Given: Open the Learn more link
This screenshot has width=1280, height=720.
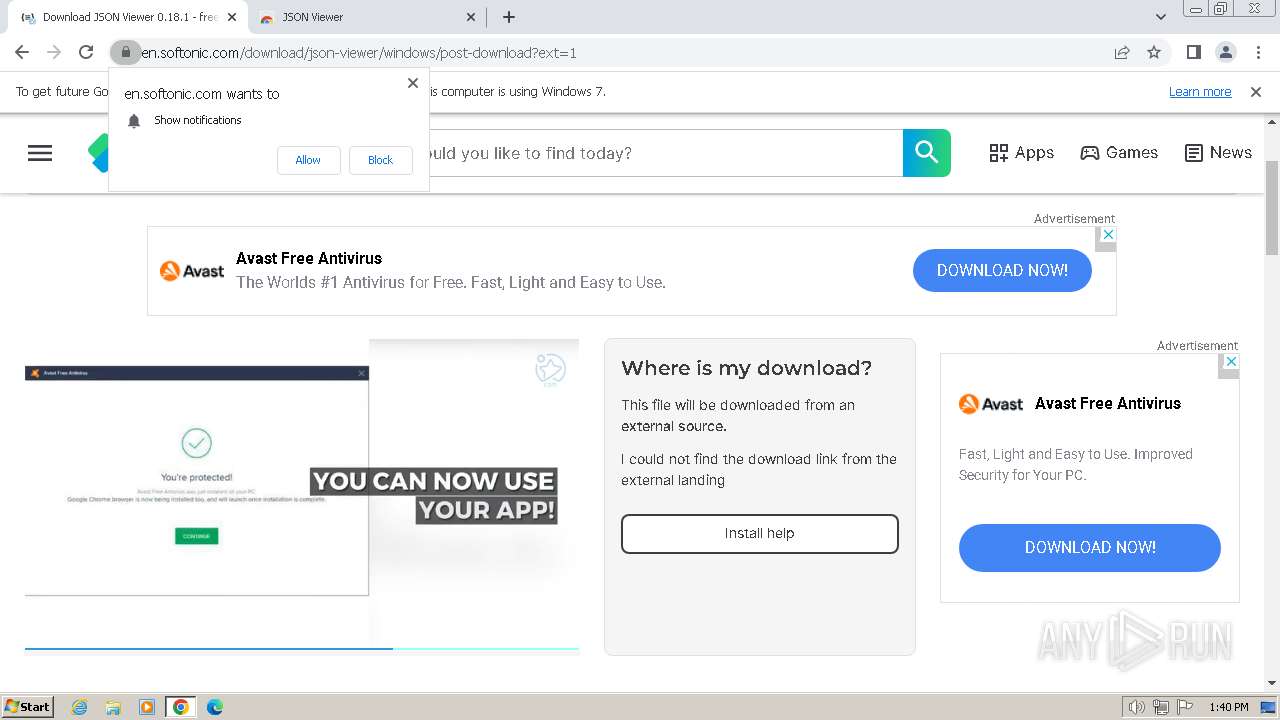Looking at the screenshot, I should [1200, 92].
